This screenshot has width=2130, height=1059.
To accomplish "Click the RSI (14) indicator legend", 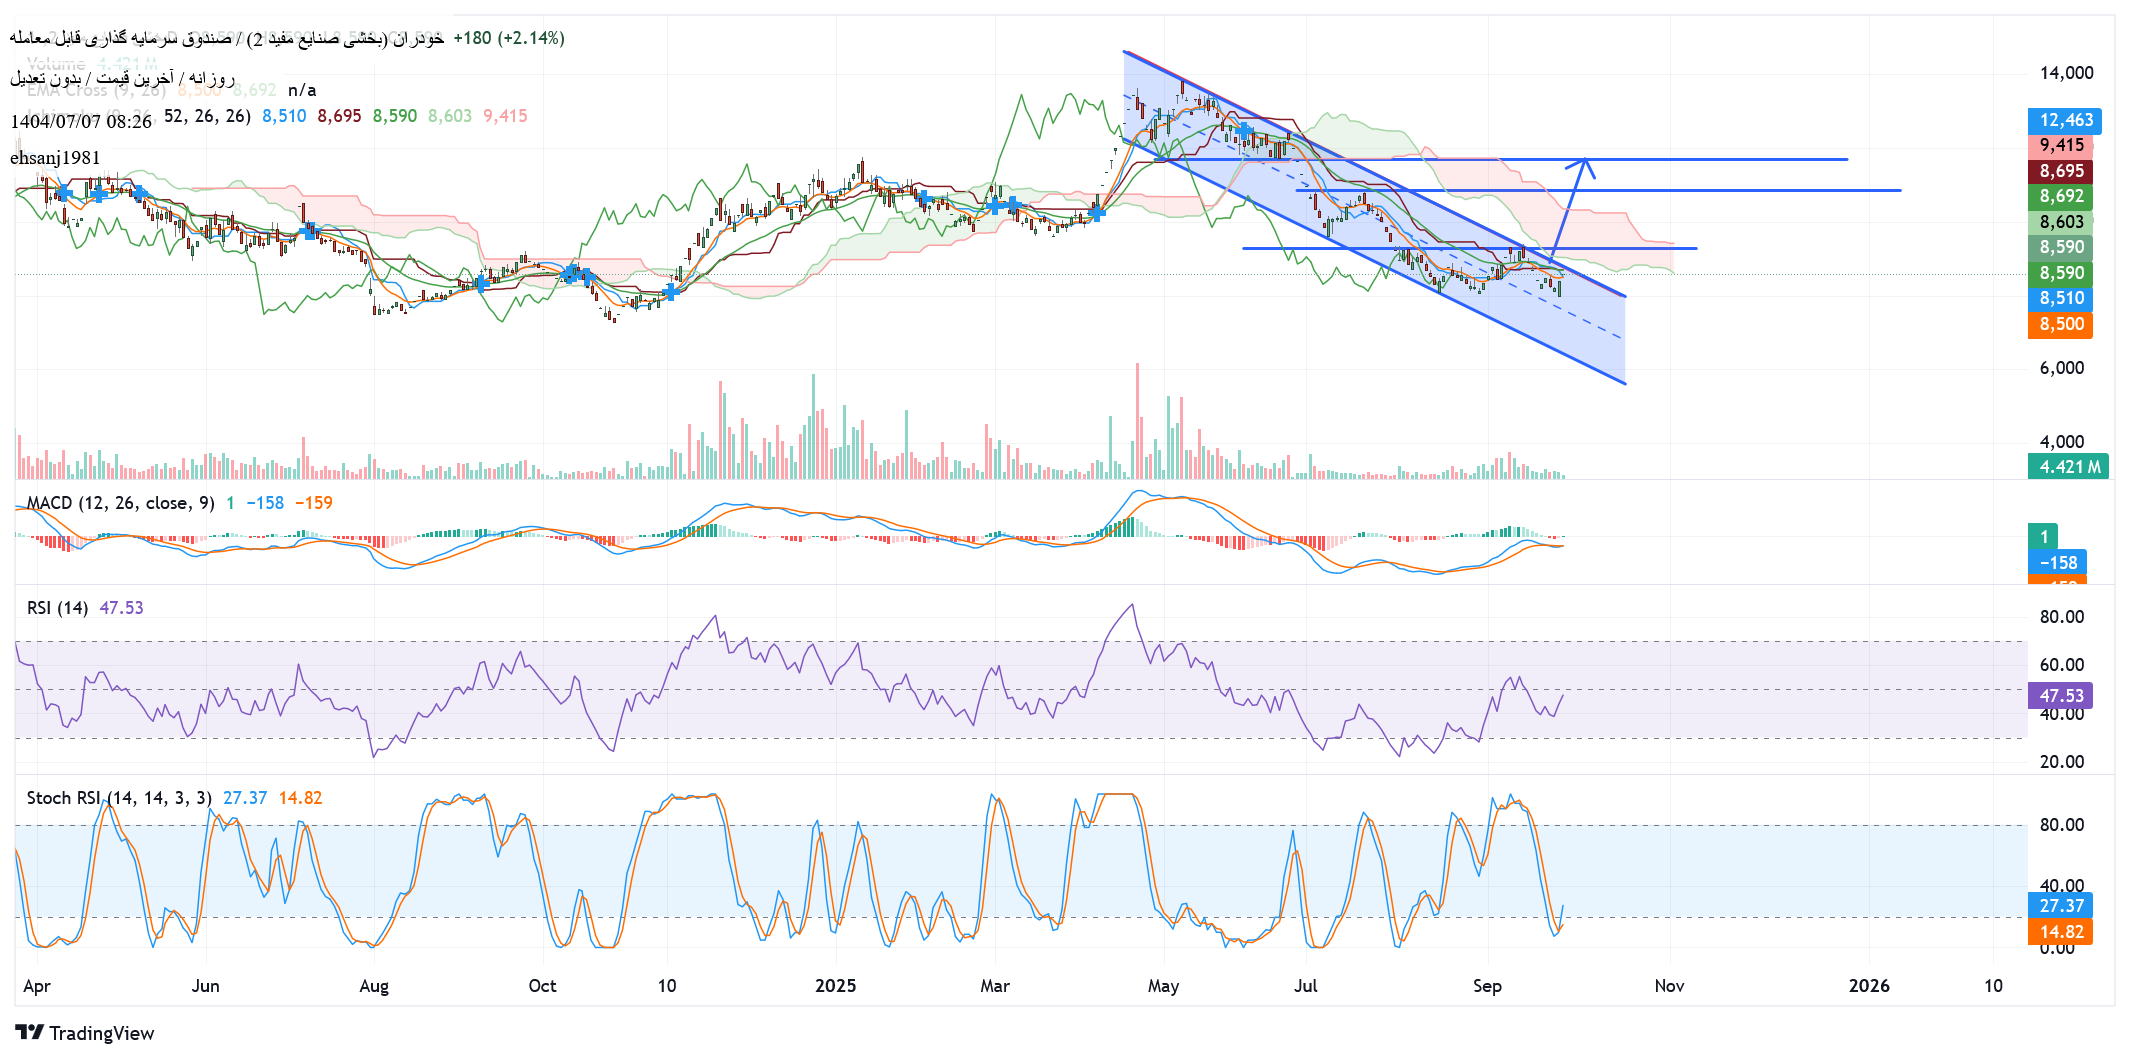I will (57, 608).
